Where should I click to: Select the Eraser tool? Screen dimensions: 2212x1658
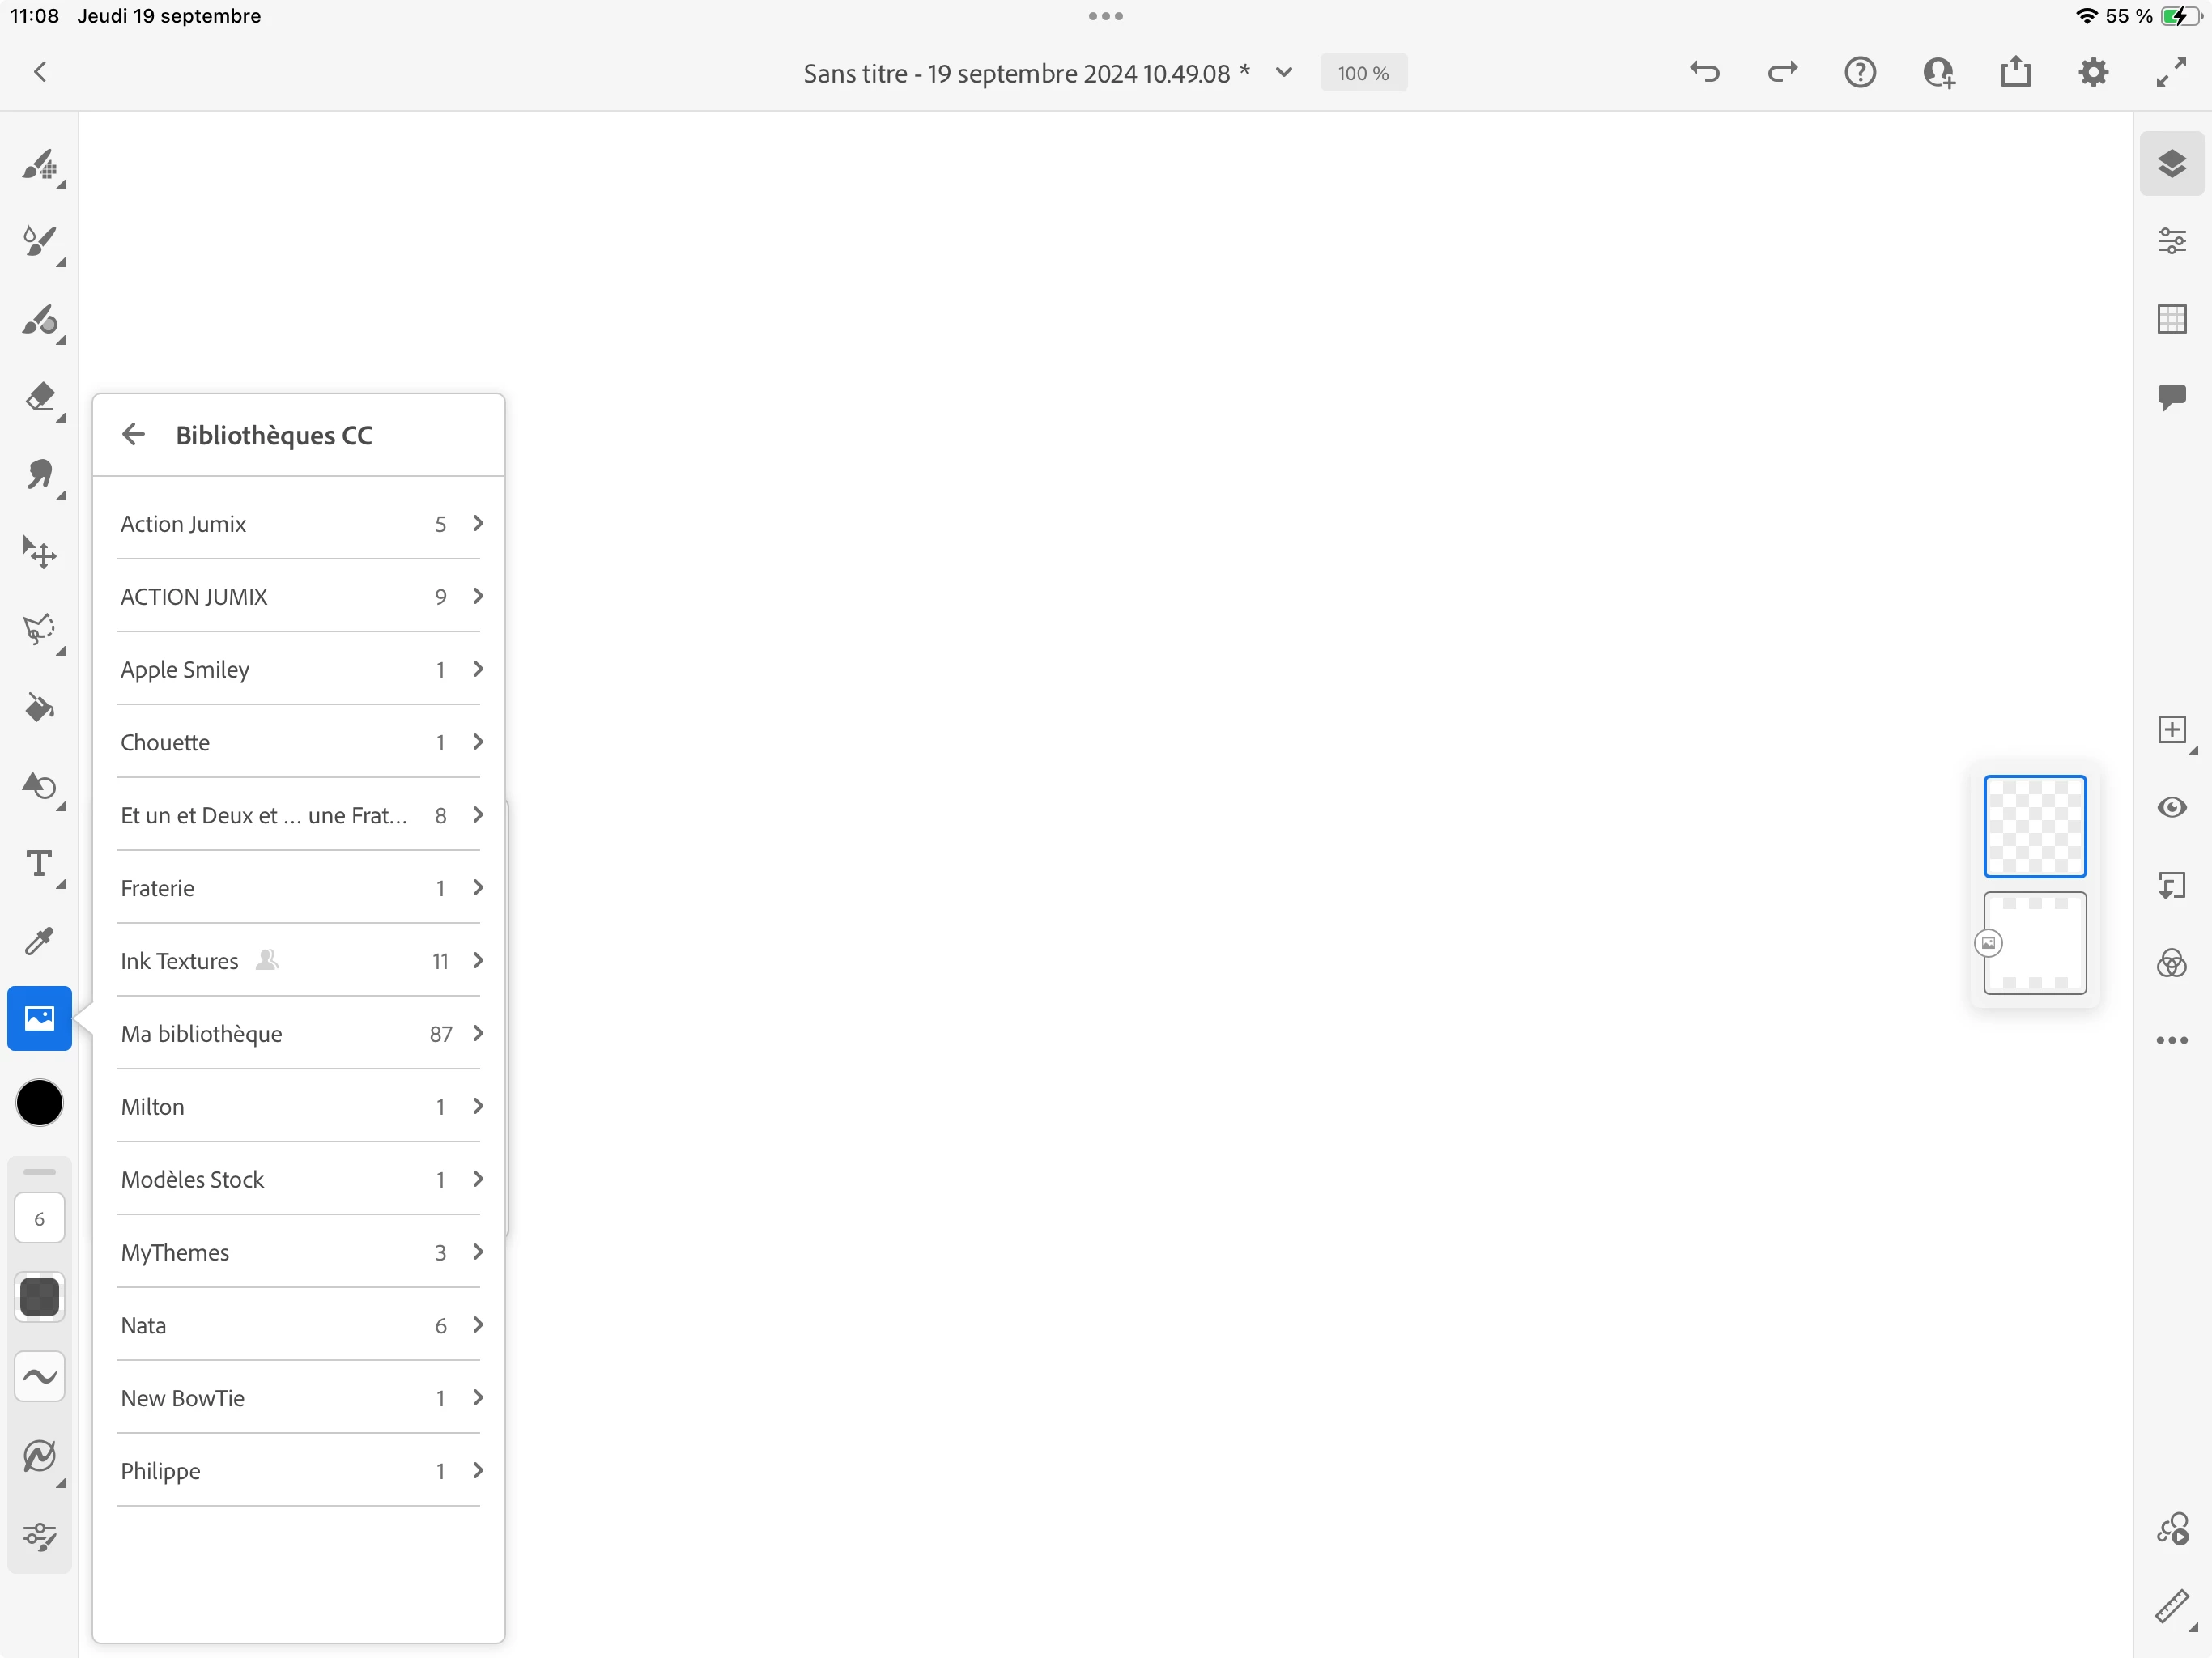coord(39,397)
